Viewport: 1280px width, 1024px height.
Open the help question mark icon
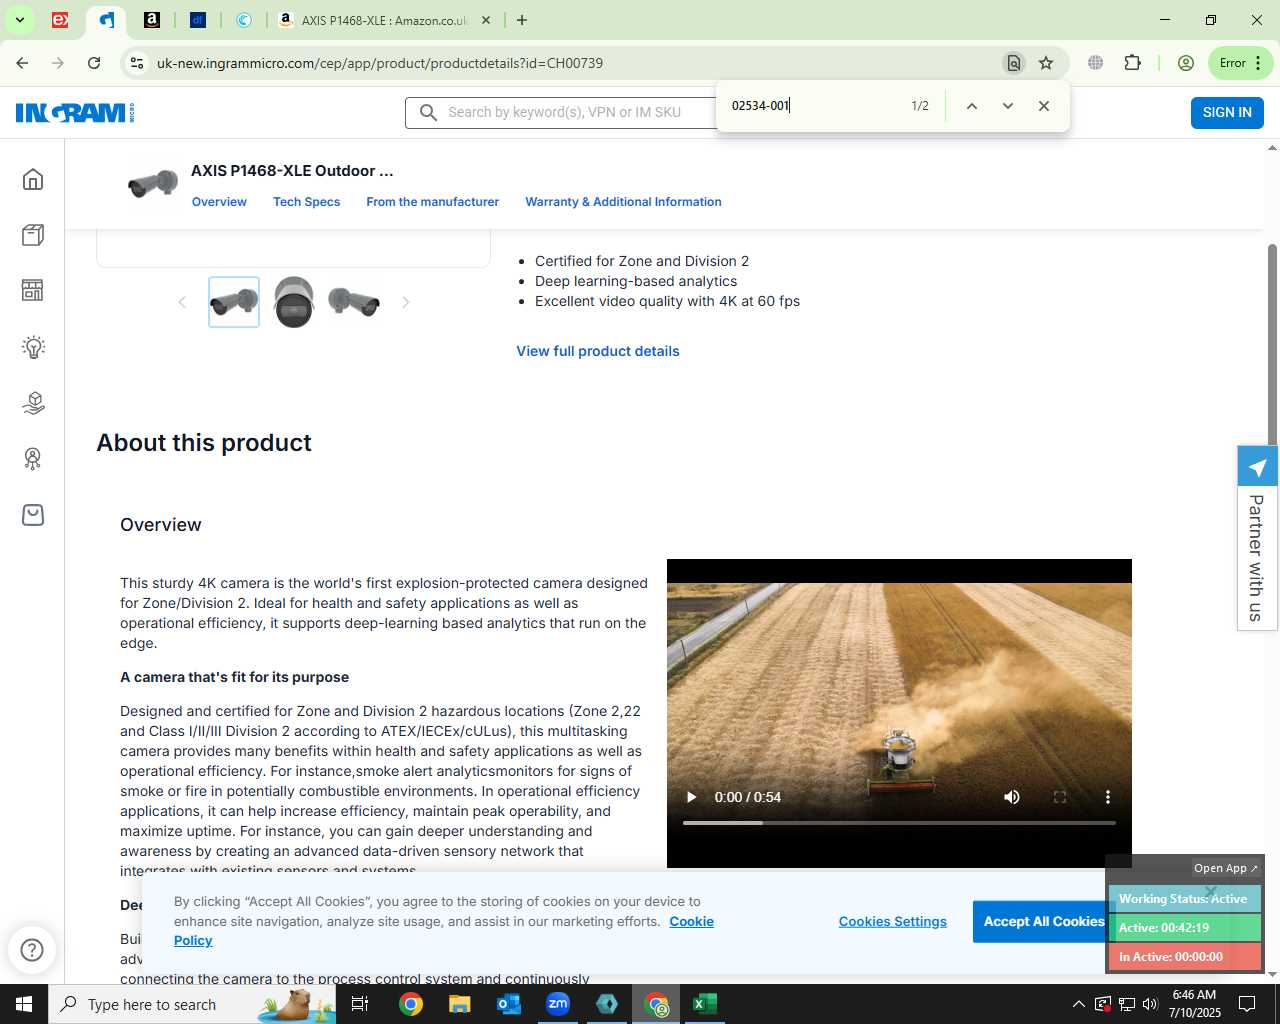click(x=32, y=950)
